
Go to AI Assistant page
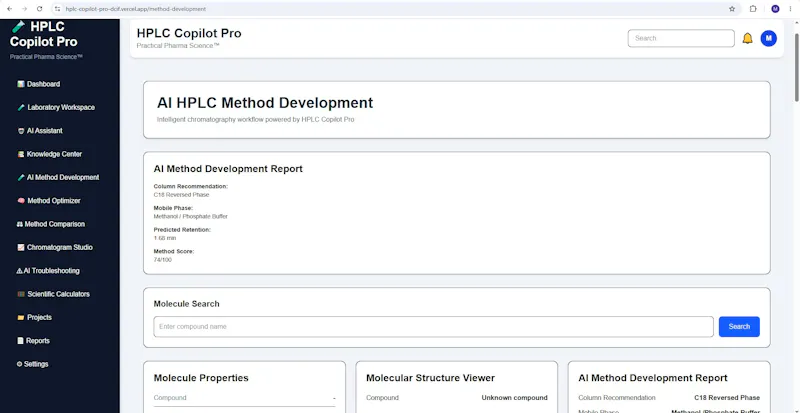pos(40,131)
